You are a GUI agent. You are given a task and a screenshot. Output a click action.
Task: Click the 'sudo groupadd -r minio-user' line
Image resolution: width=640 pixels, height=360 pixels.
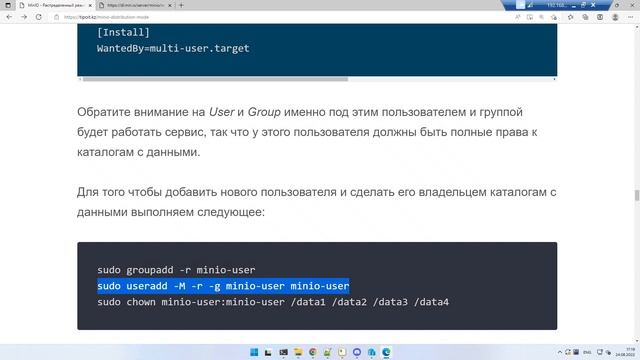click(x=176, y=270)
